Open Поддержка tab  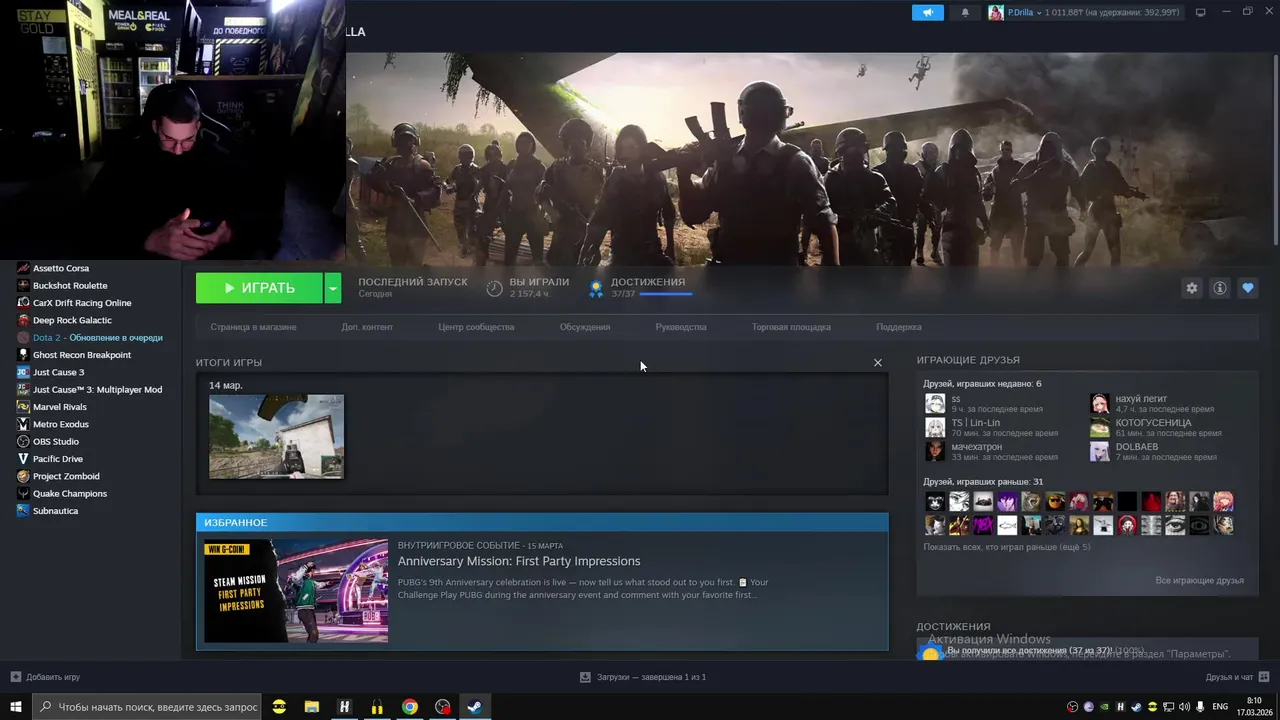[899, 327]
